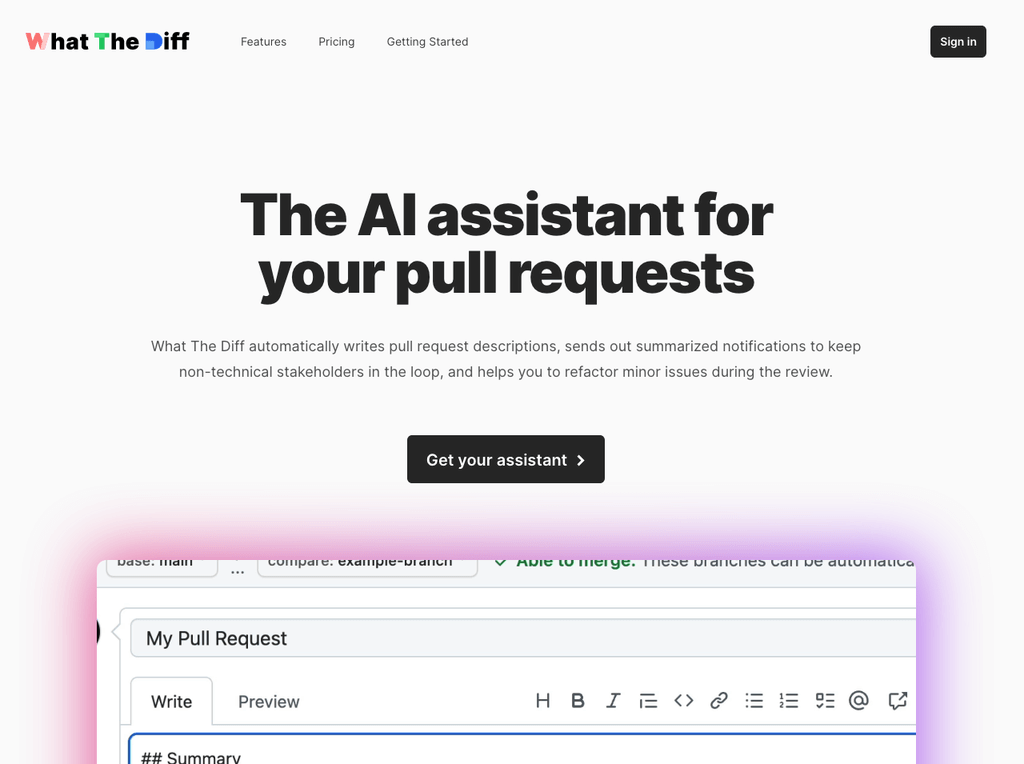The image size is (1024, 764).
Task: Toggle bold formatting icon
Action: click(577, 701)
